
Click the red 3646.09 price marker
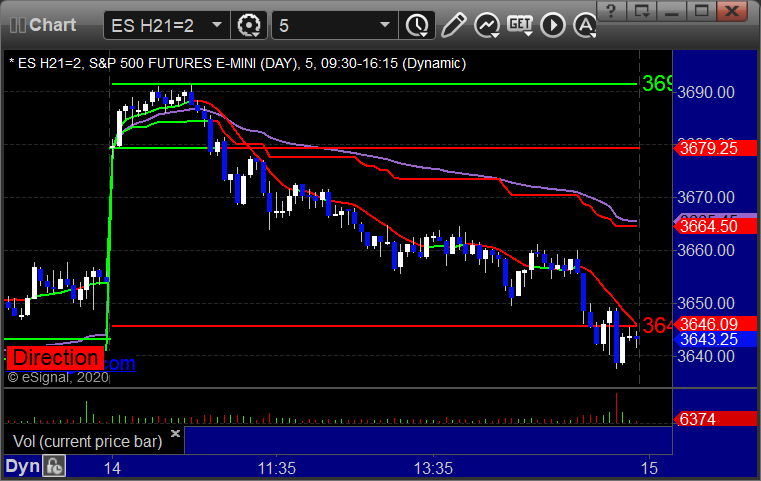click(x=714, y=324)
